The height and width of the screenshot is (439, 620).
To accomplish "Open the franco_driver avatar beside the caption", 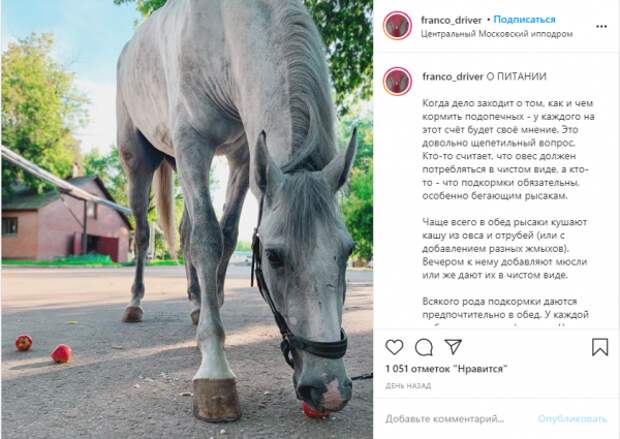I will tap(397, 81).
